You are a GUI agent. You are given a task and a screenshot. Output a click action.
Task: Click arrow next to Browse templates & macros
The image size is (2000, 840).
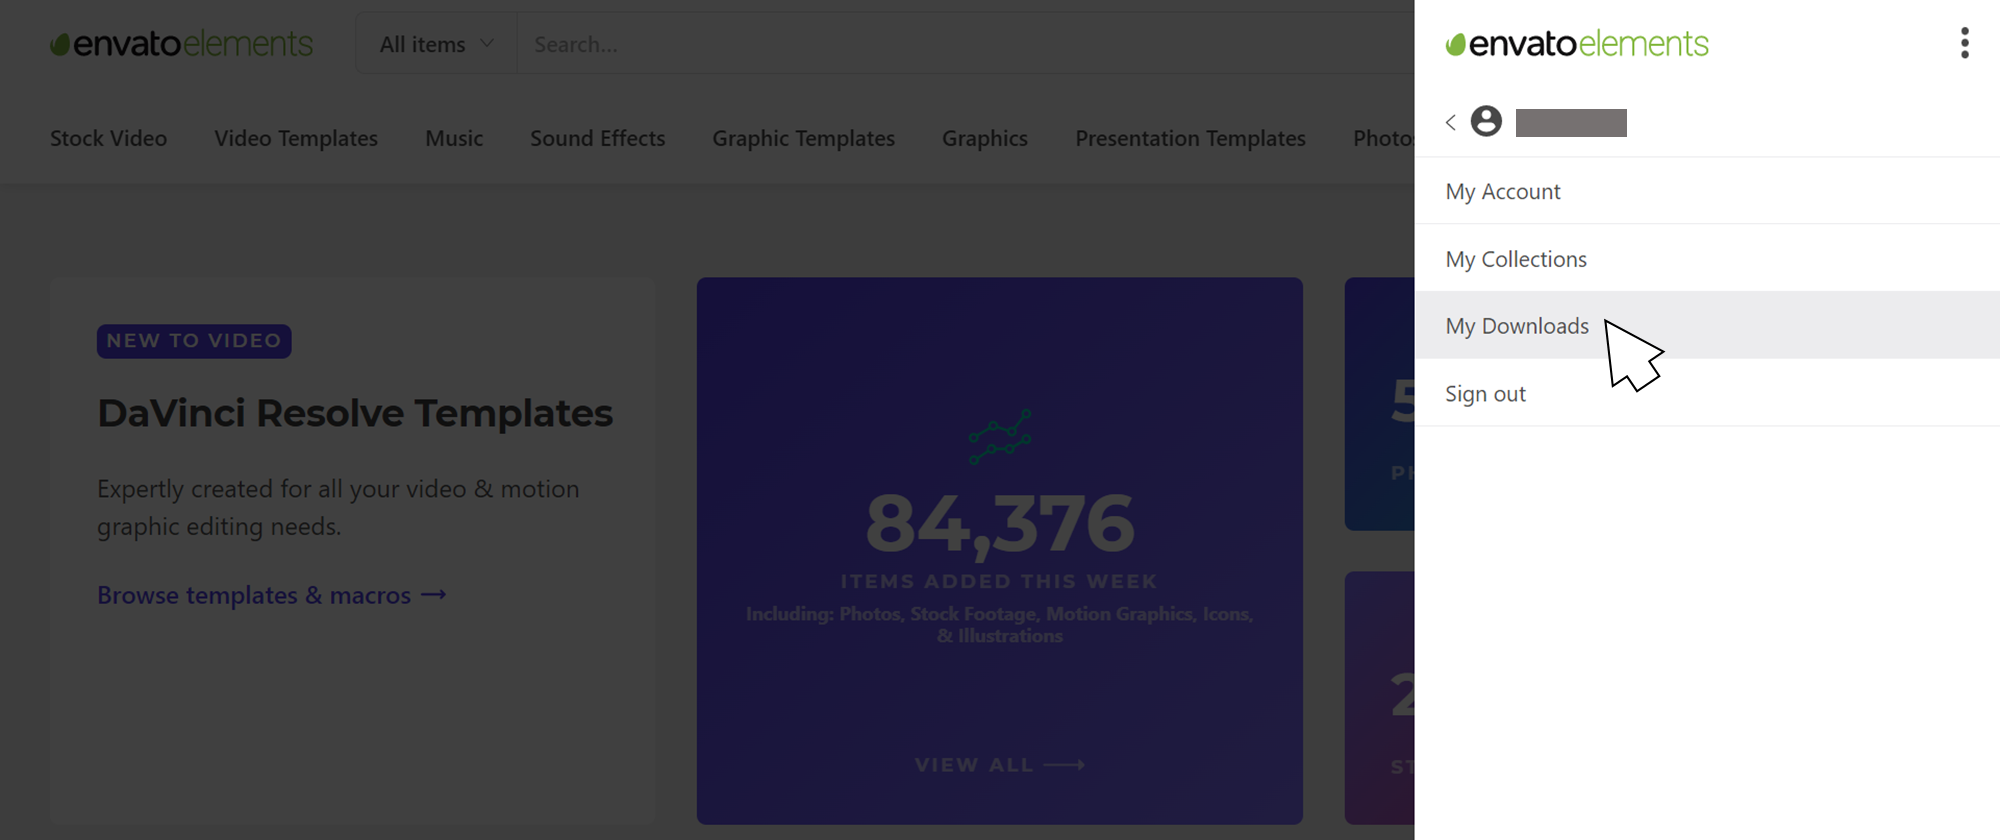pyautogui.click(x=433, y=595)
